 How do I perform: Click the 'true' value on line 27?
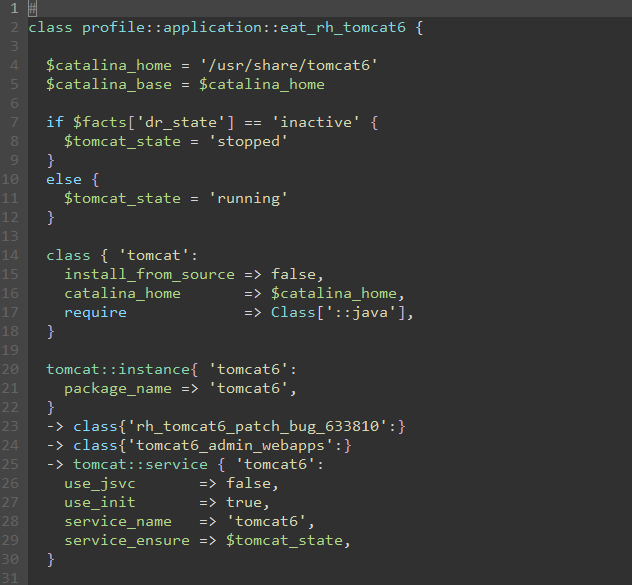click(x=243, y=503)
